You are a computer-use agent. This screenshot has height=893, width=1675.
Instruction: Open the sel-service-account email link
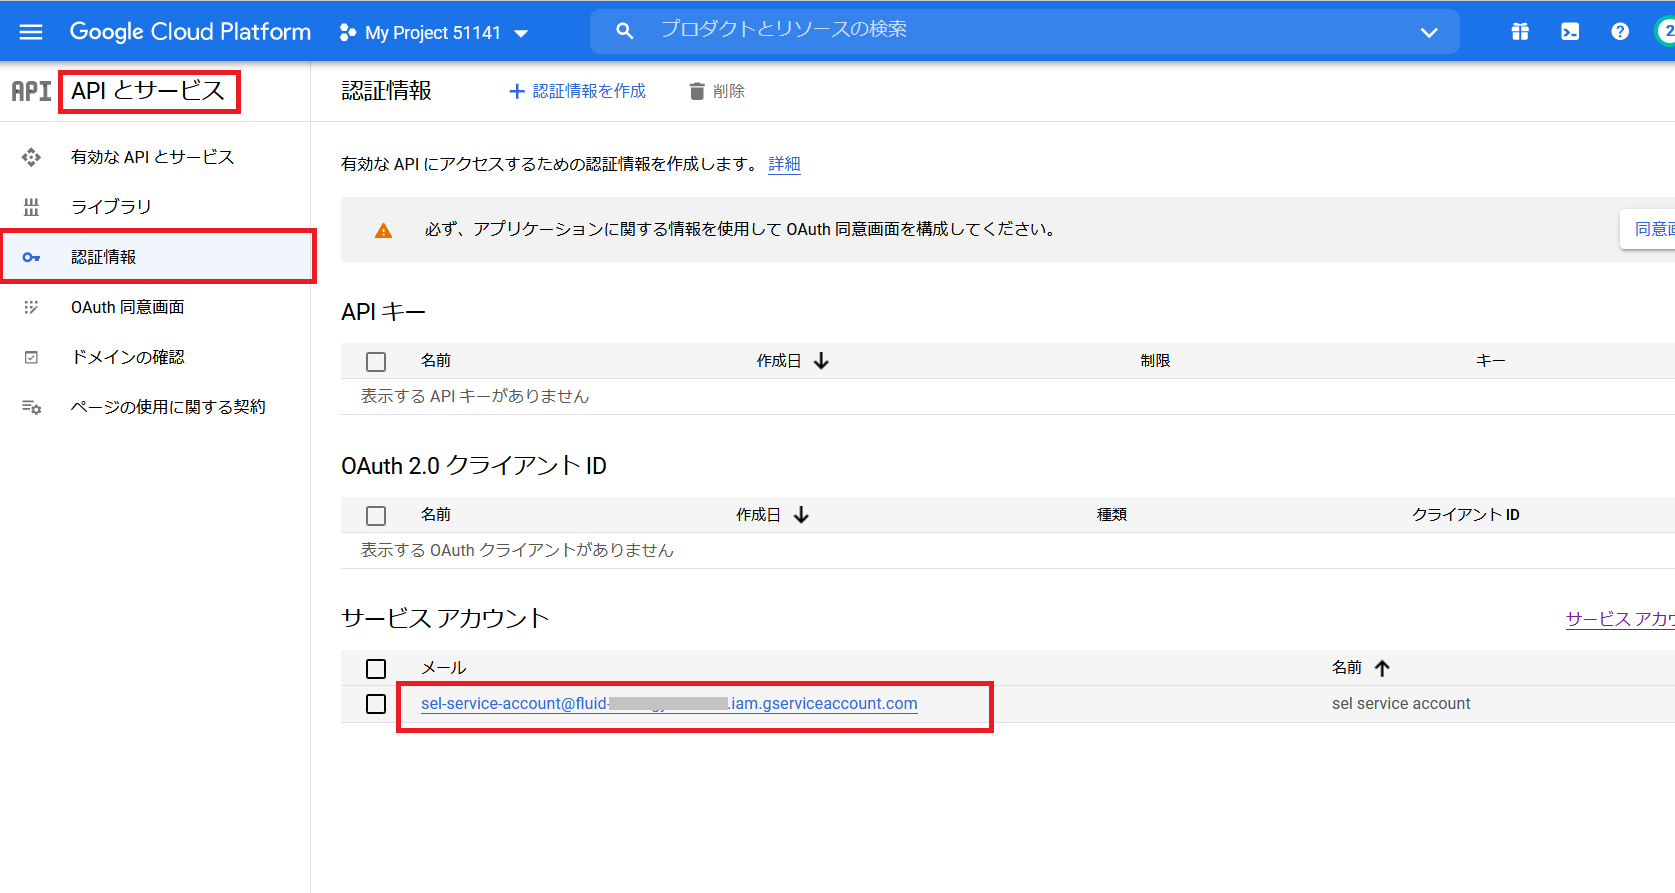(x=669, y=704)
